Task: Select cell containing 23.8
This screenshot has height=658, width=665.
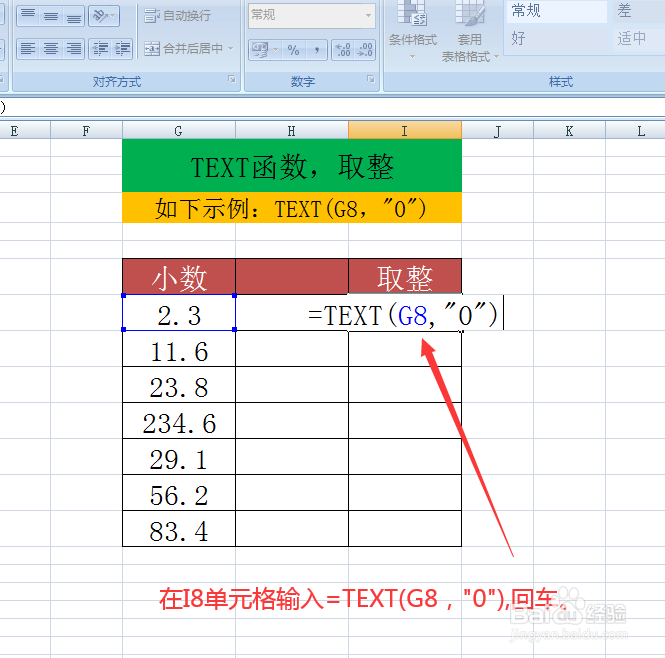Action: coord(179,385)
